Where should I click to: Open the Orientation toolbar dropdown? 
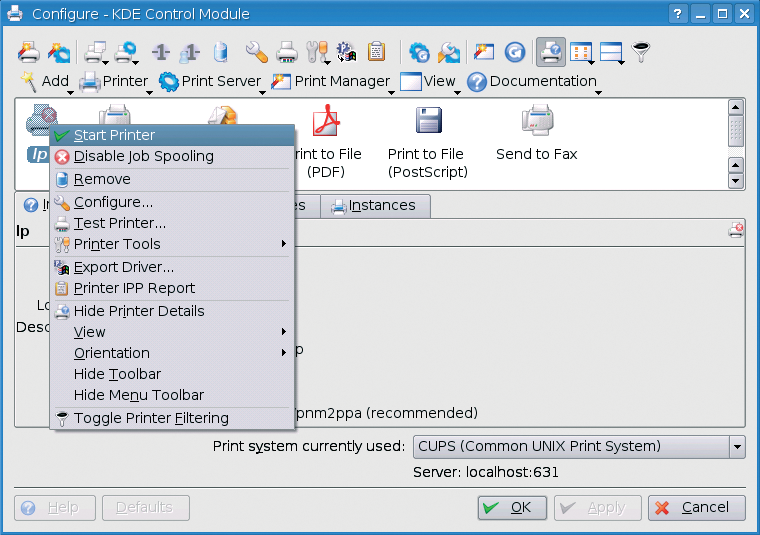coord(612,52)
